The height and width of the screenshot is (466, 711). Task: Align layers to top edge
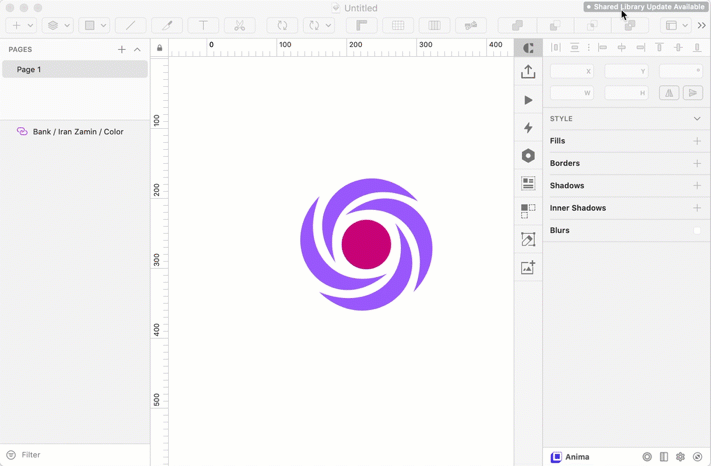coord(659,48)
